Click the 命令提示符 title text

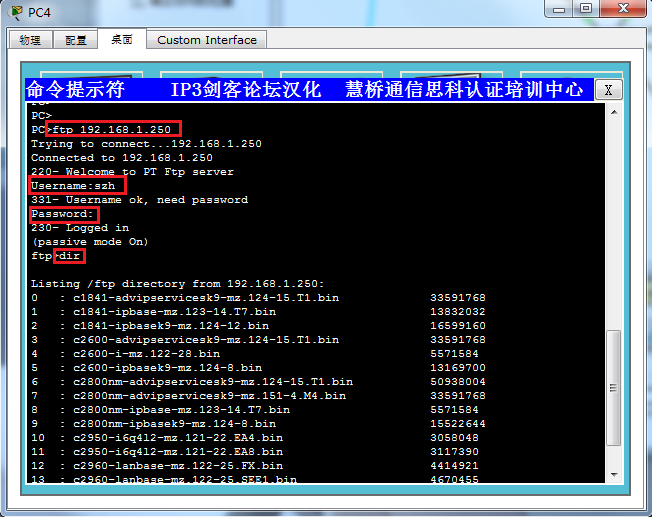[x=75, y=89]
